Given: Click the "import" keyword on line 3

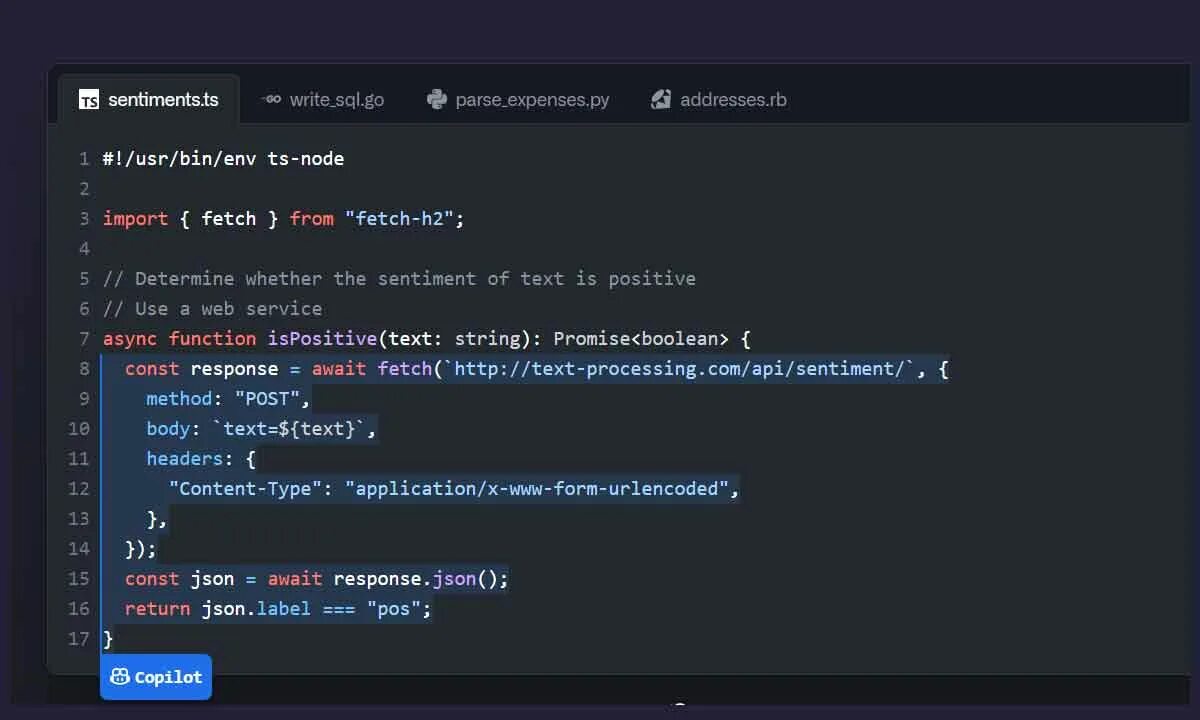Looking at the screenshot, I should (135, 219).
